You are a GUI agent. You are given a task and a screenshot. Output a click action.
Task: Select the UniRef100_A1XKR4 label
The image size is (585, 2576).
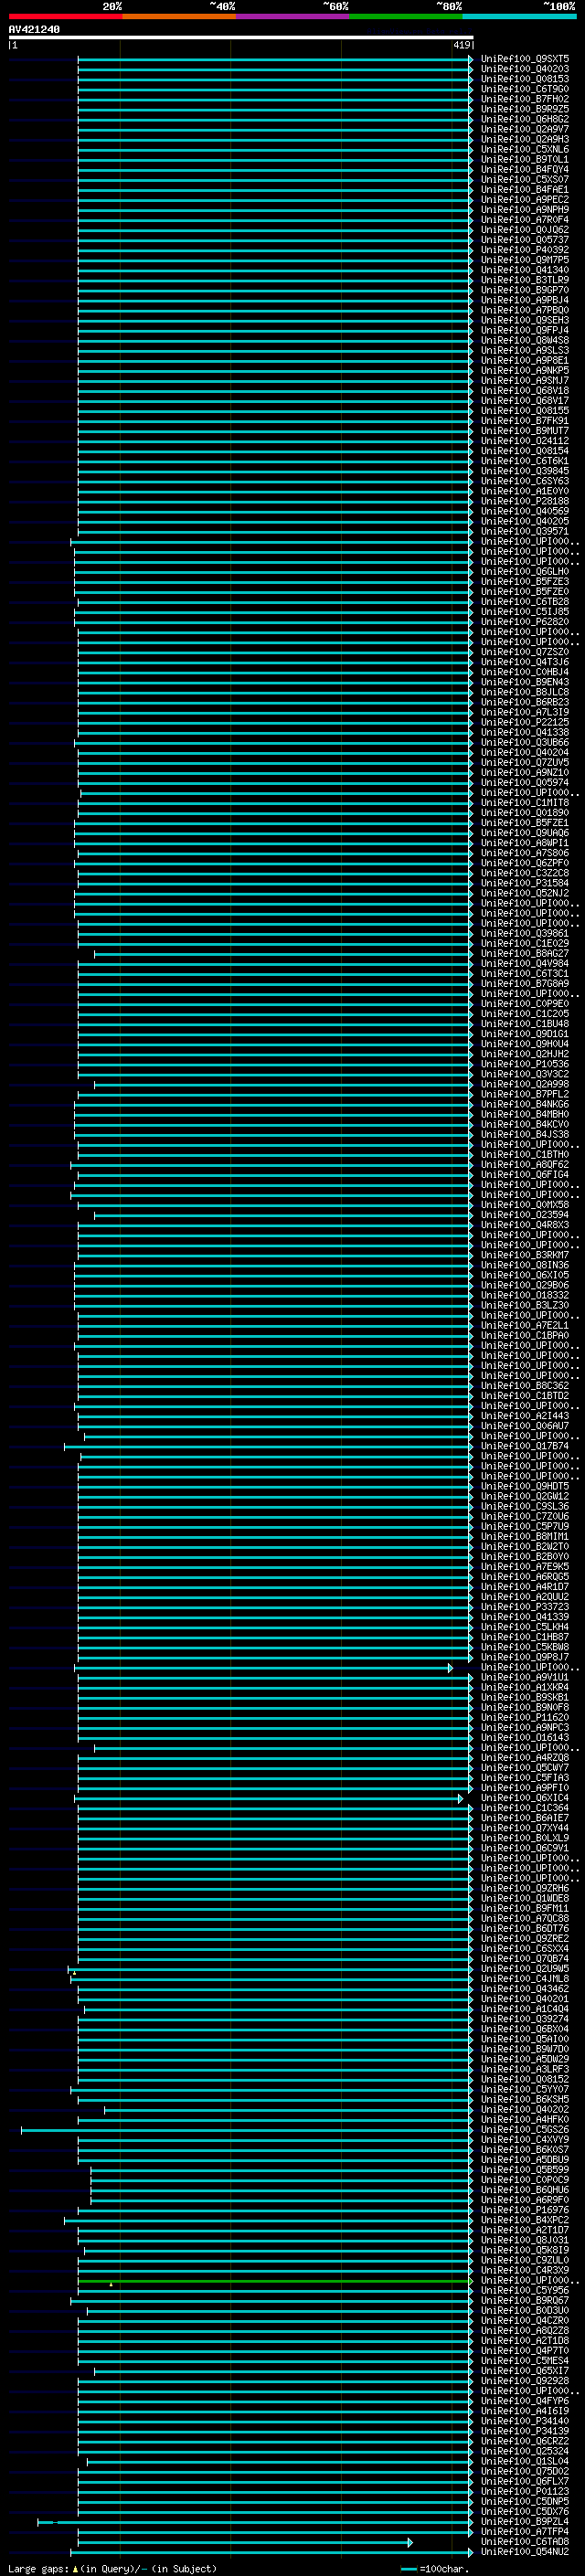(525, 1687)
